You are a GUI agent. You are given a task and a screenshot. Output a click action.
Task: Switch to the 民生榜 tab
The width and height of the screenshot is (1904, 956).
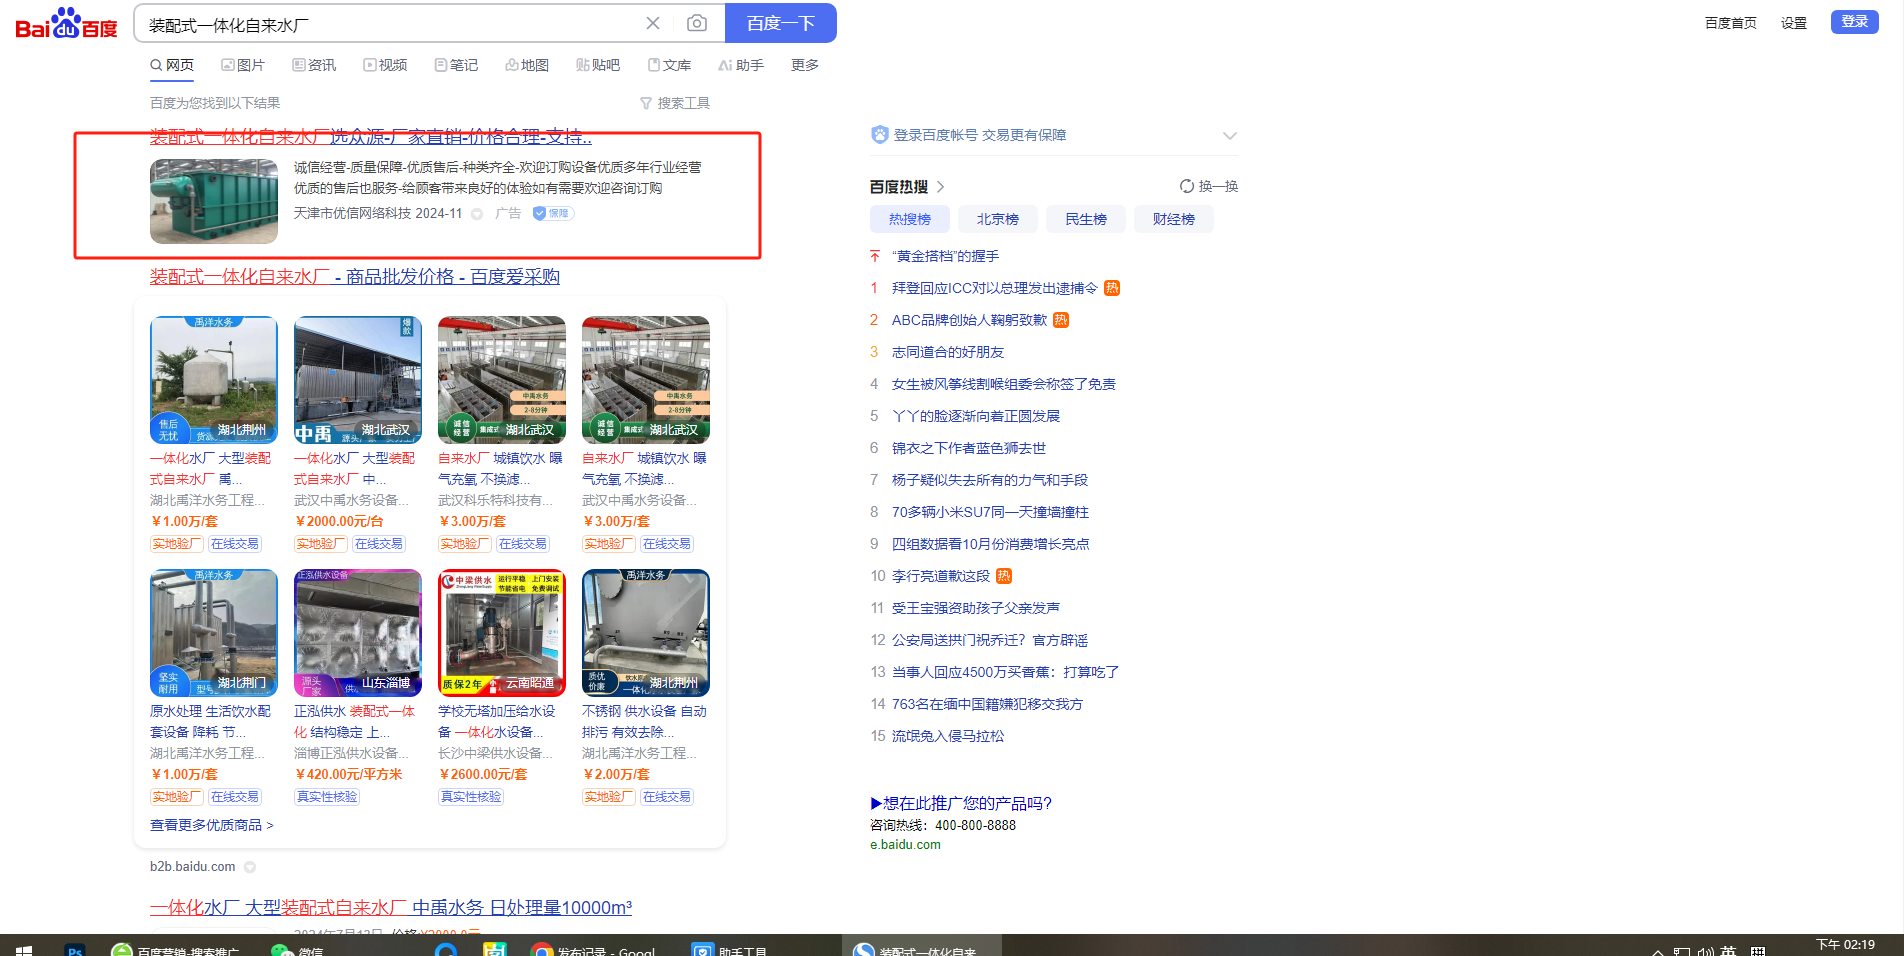click(1086, 219)
